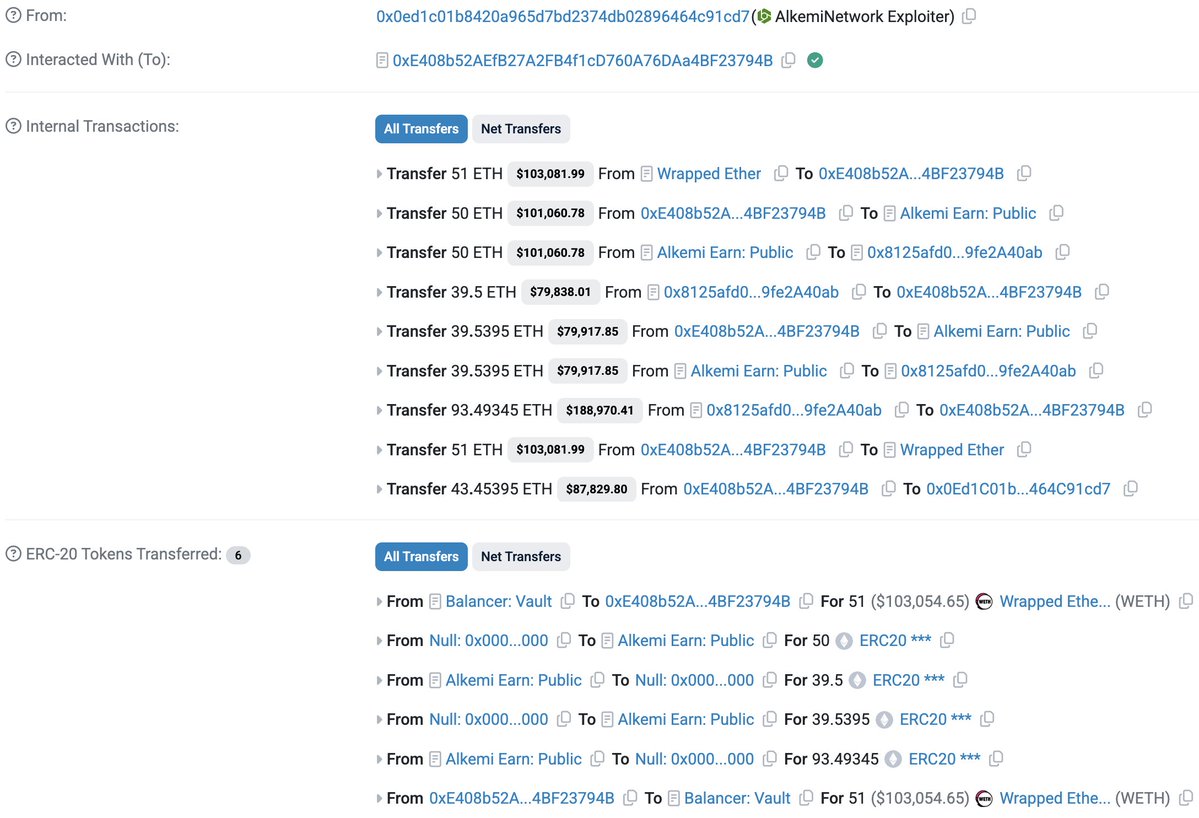Expand 50 ETH transfer from Alkemi Earn
The width and height of the screenshot is (1199, 818).
click(379, 253)
